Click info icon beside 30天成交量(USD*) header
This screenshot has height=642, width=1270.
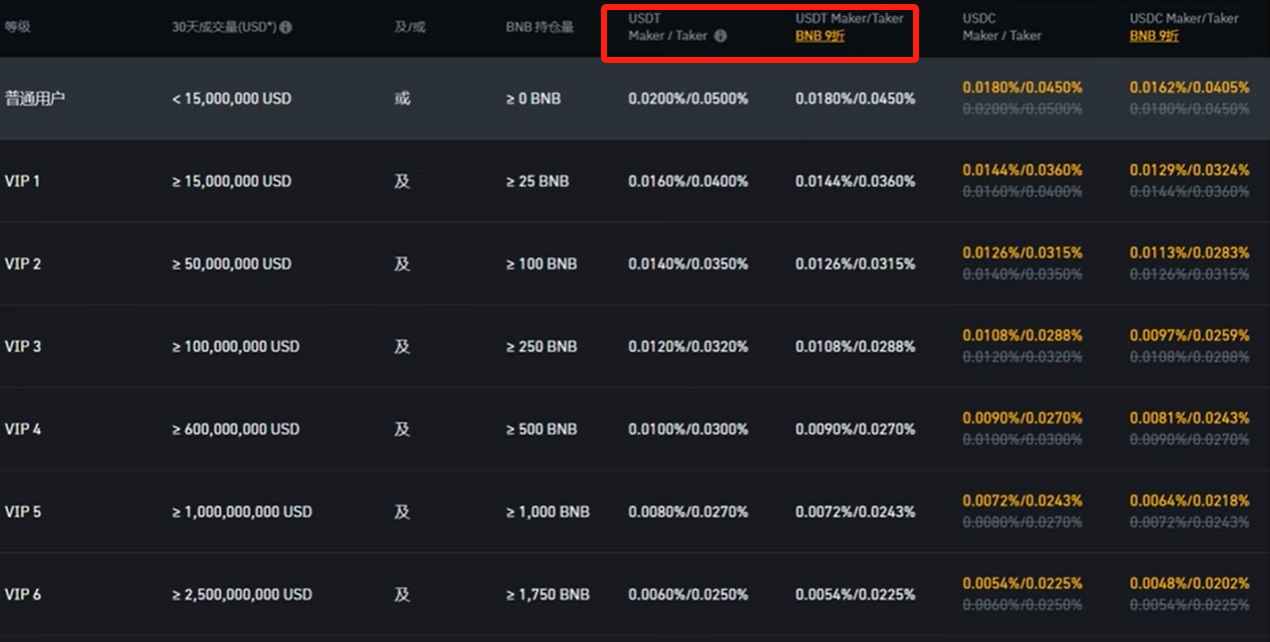[286, 27]
